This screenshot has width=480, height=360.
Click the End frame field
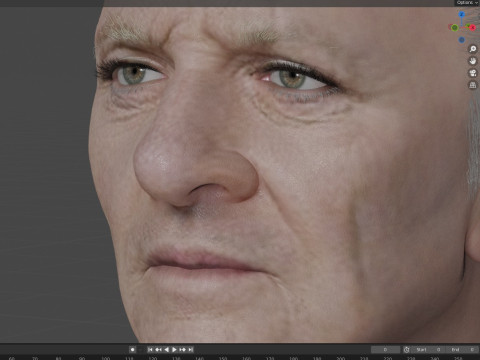[462, 349]
